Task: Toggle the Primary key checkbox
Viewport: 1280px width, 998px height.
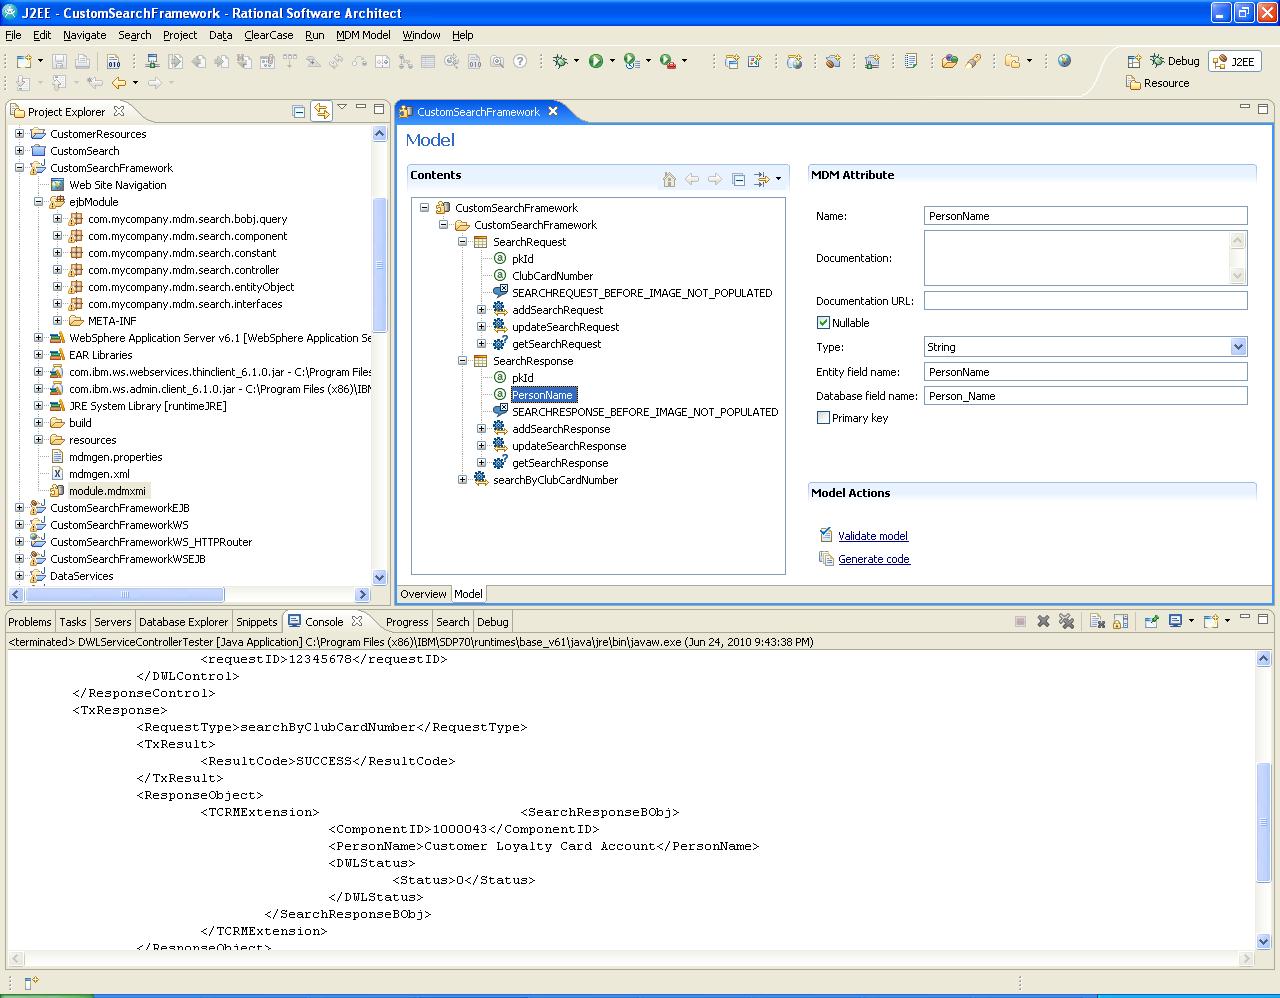Action: [823, 418]
